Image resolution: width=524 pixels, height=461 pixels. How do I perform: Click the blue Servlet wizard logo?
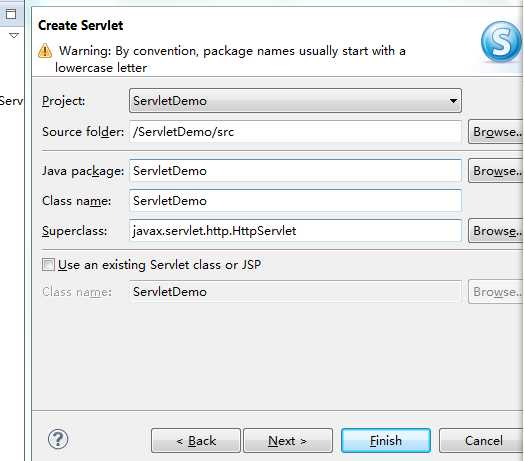tap(501, 42)
